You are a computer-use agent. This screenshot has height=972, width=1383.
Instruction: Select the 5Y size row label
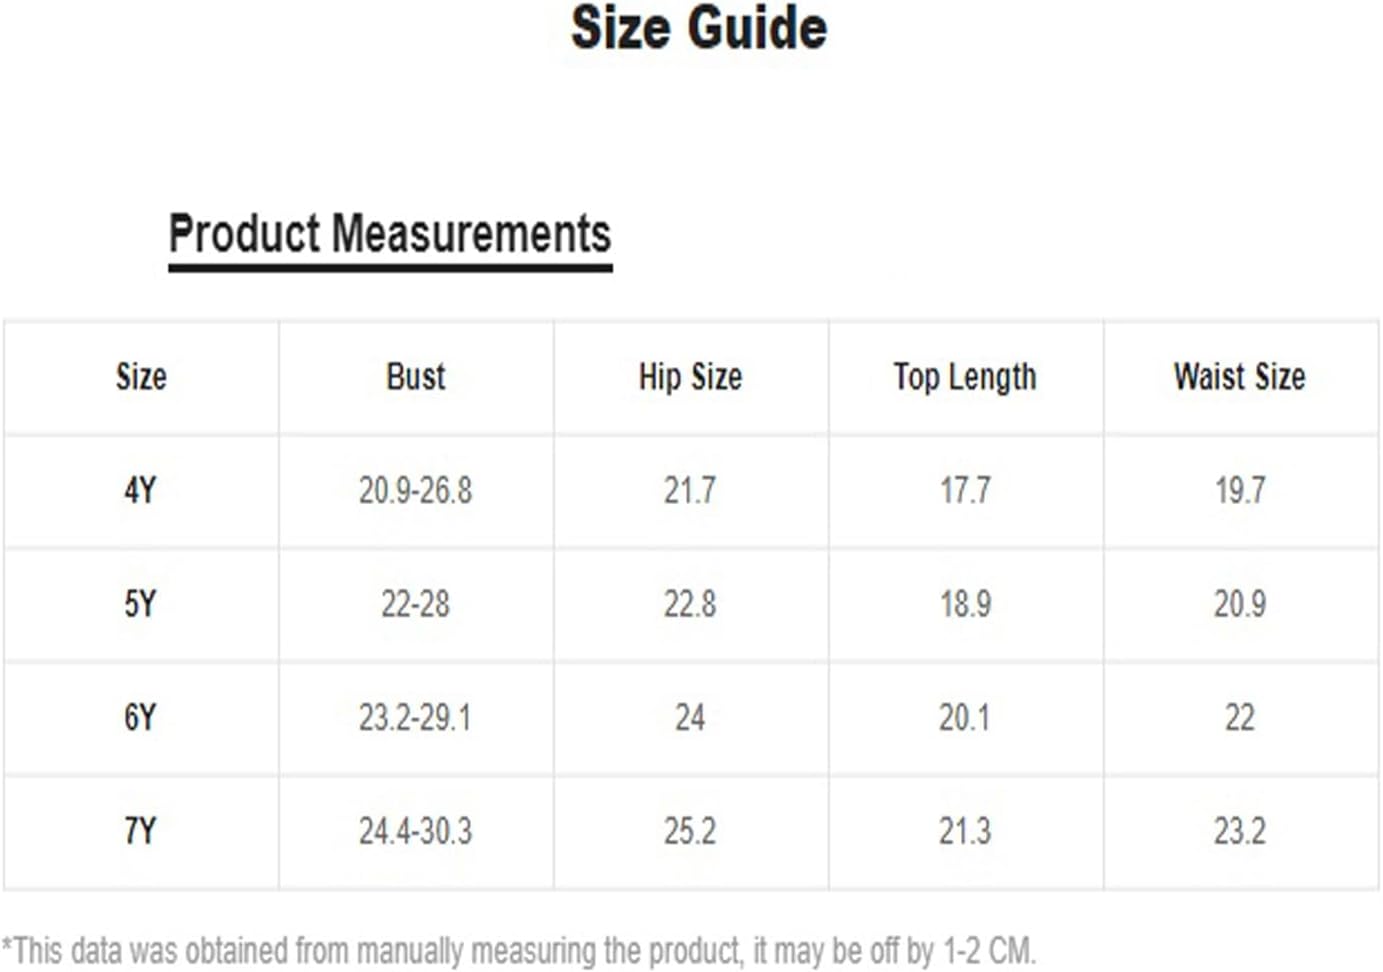click(x=140, y=604)
